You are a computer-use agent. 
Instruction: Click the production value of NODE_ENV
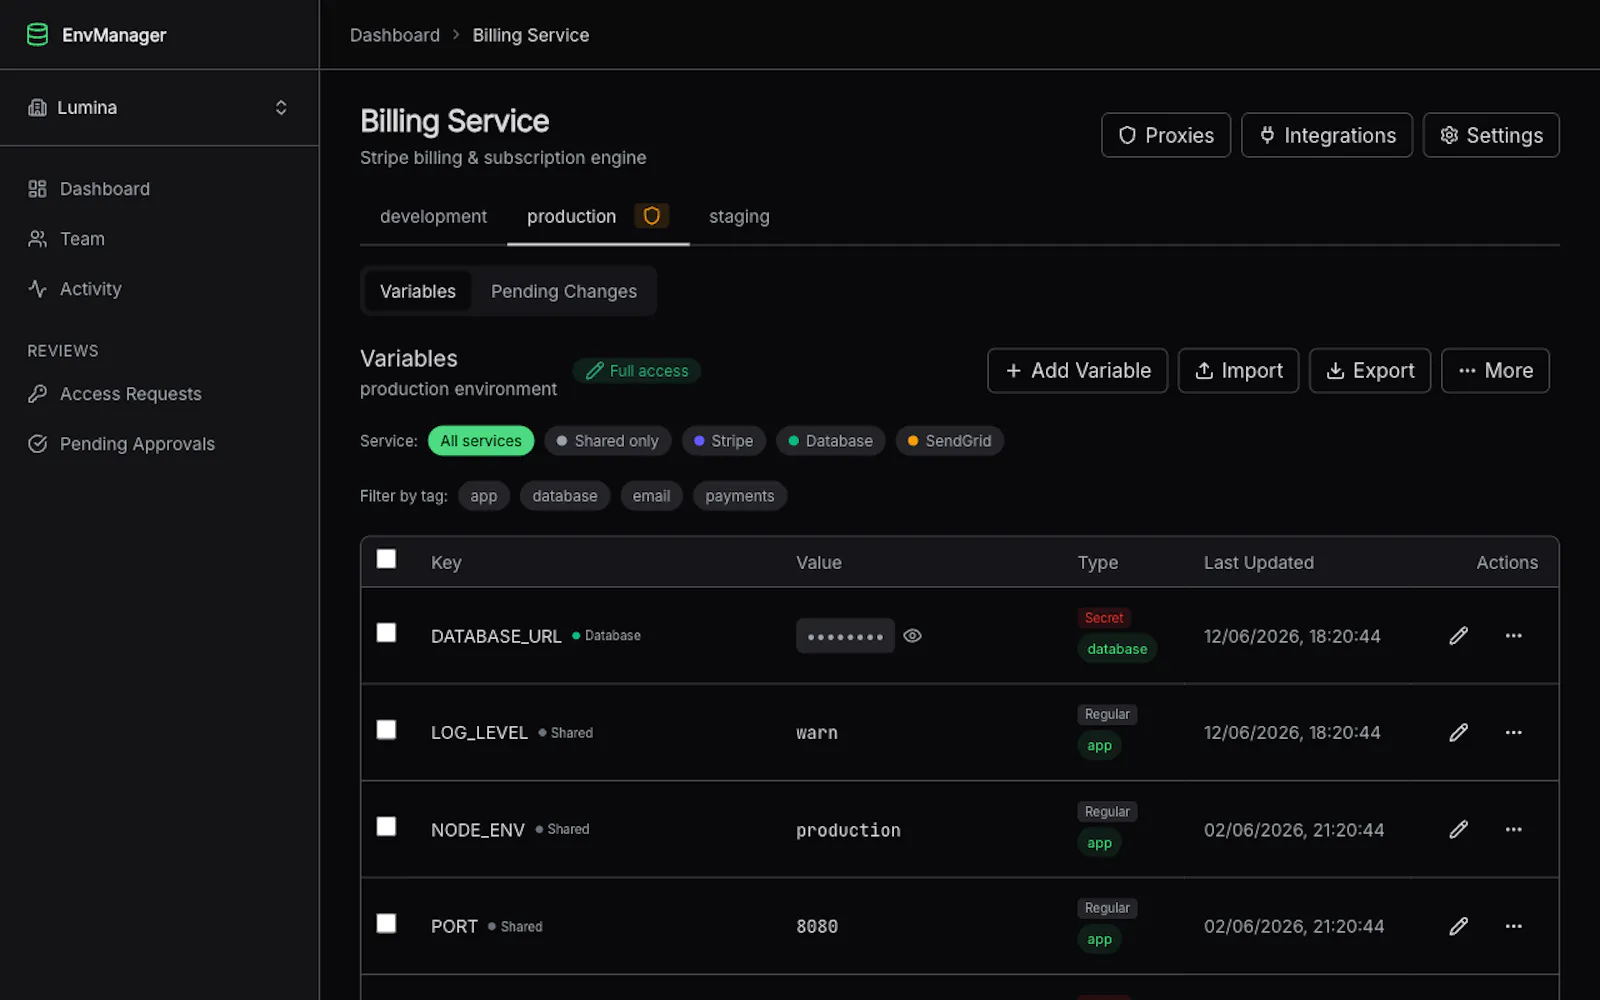coord(848,830)
